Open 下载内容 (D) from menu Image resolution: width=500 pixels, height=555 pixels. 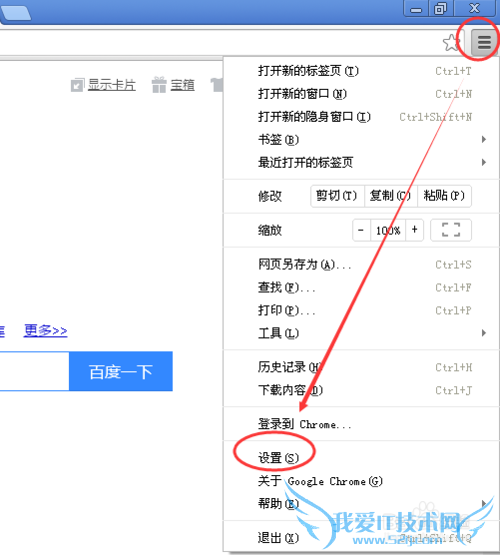tap(361, 390)
